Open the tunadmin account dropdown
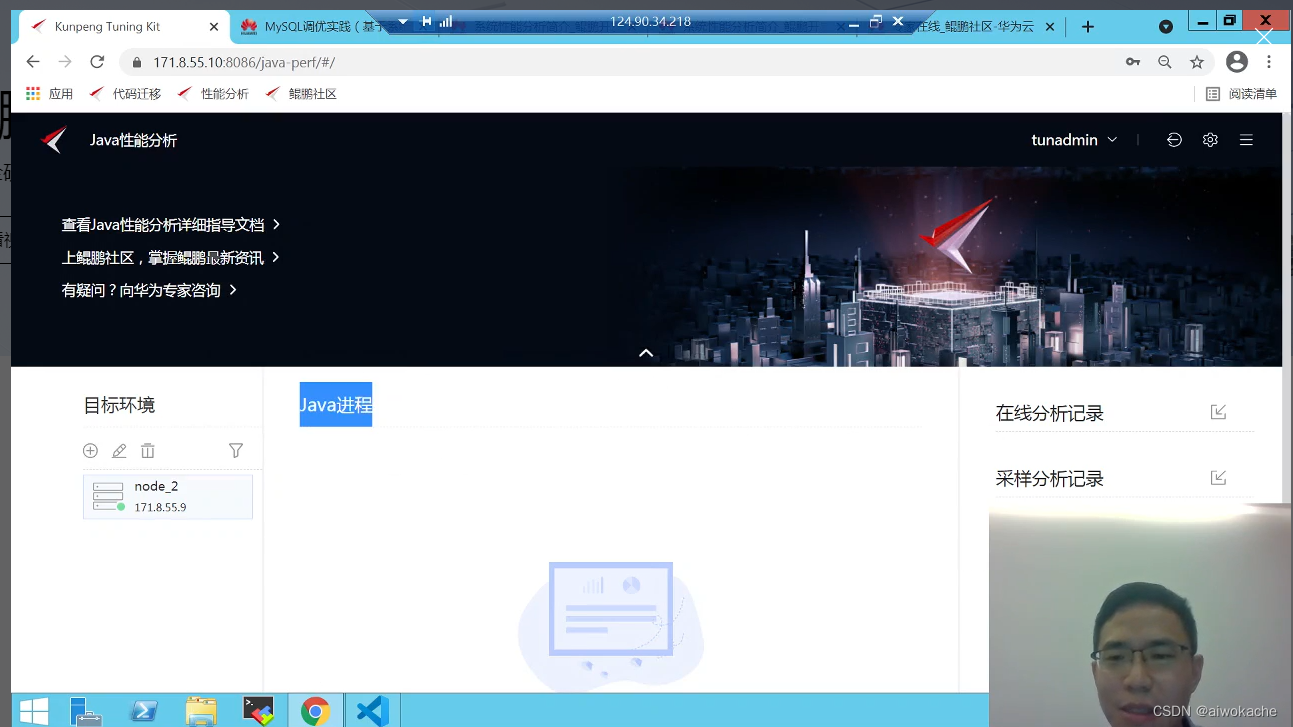Viewport: 1293px width, 727px height. click(1074, 140)
